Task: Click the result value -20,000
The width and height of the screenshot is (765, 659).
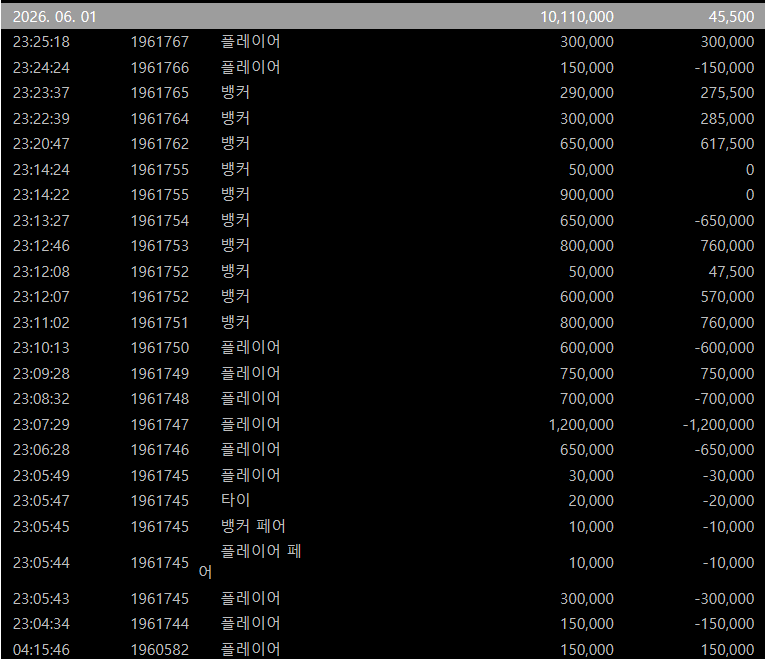Action: 728,500
